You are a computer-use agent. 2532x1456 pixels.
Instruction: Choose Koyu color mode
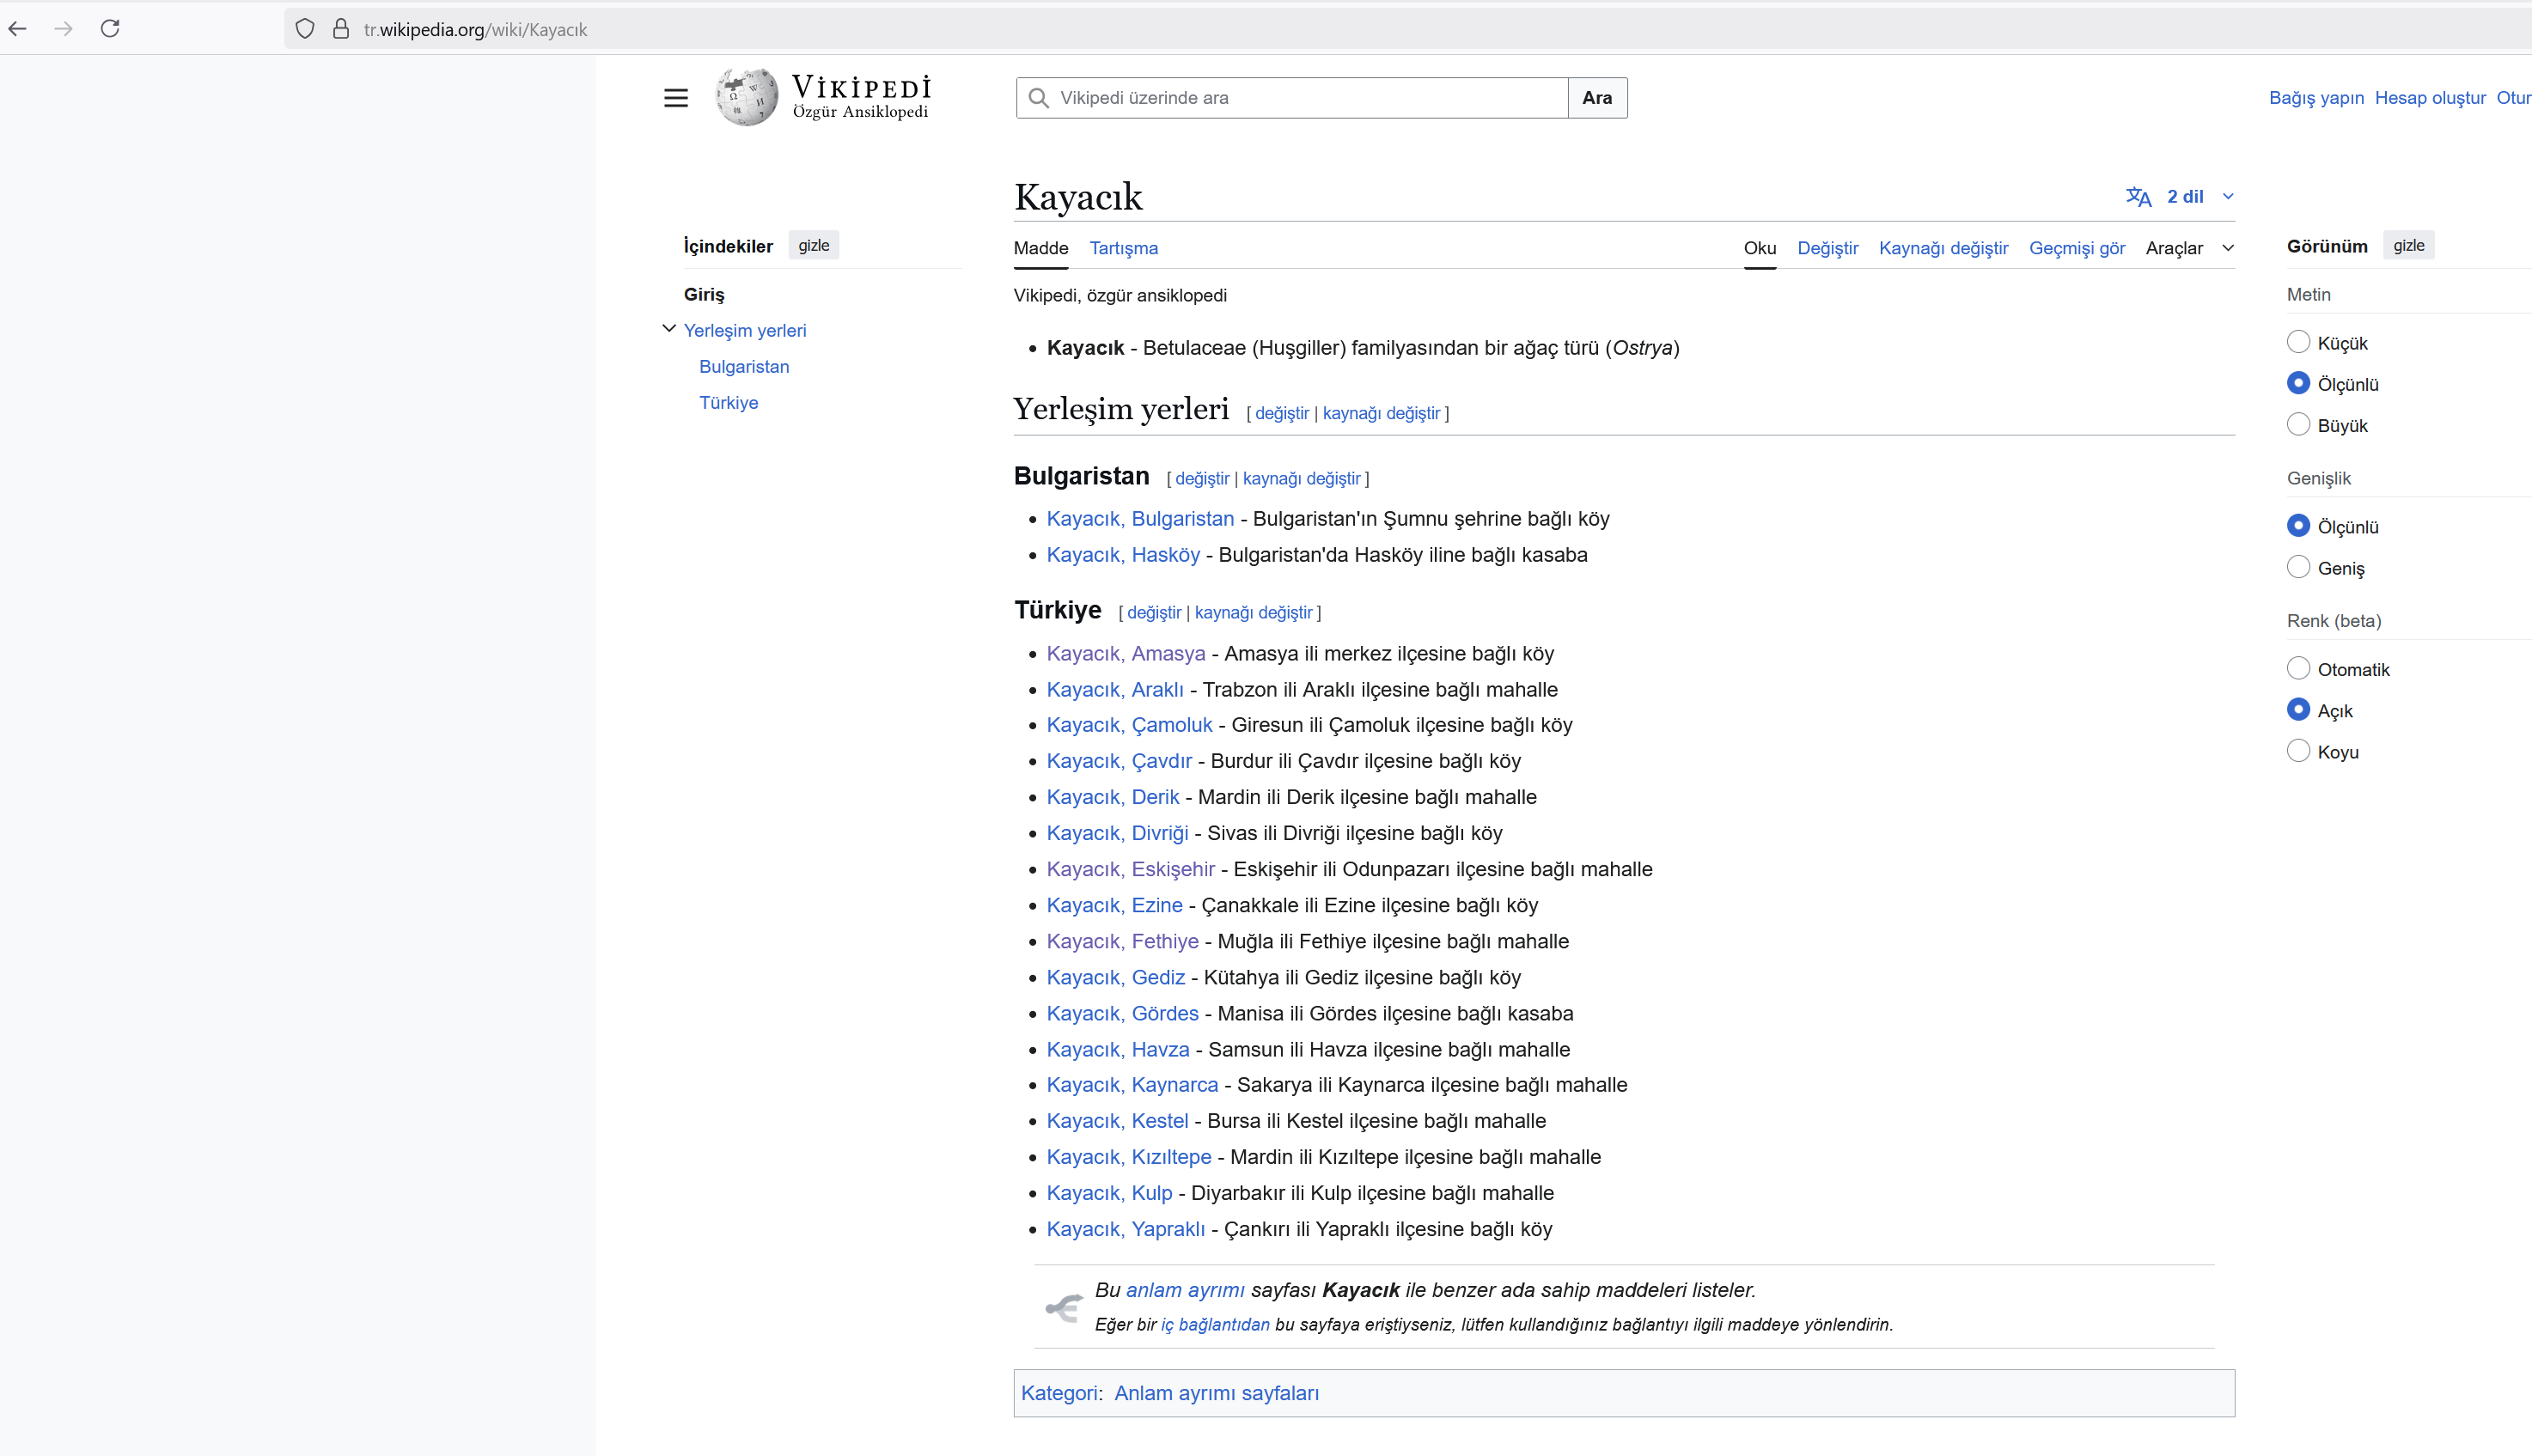point(2298,751)
